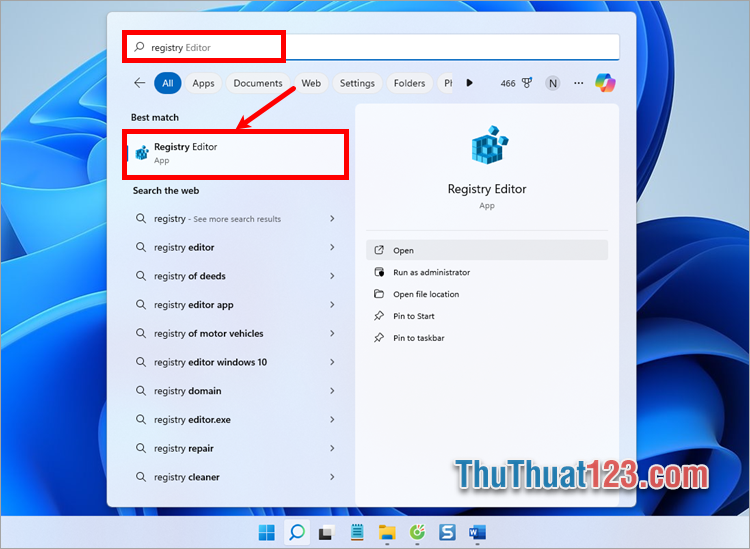Expand the 'registry of motor vehicles' chevron

point(332,333)
